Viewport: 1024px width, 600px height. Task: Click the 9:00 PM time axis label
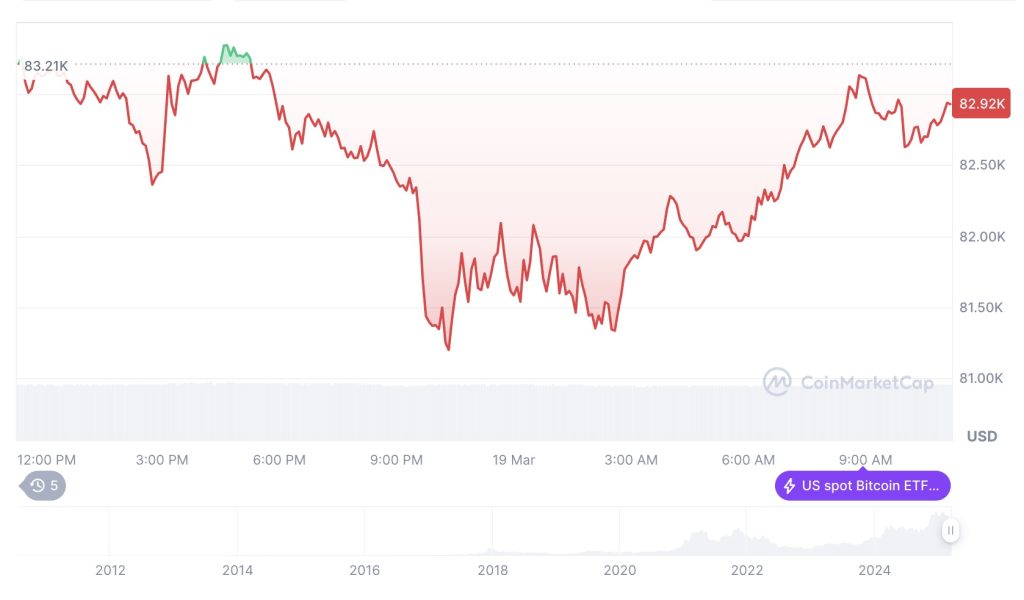tap(396, 460)
